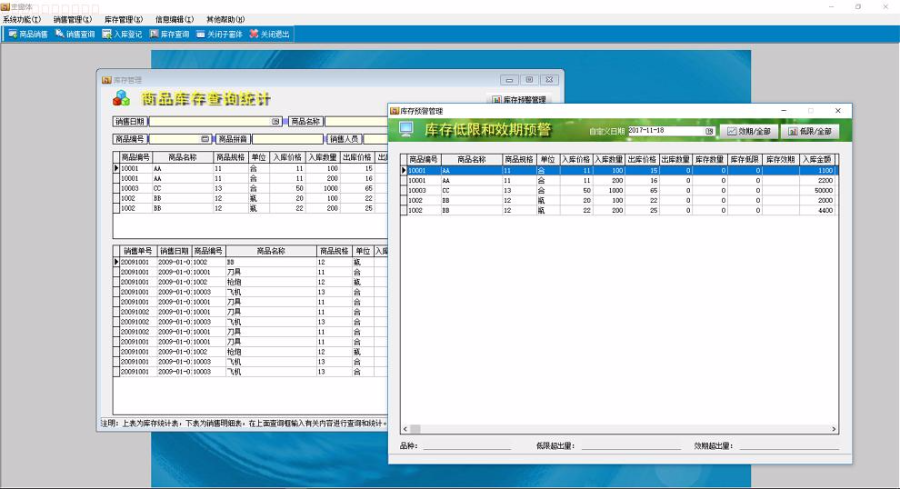Click the 销售单号 column header
Viewport: 900px width, 489px height.
tap(138, 251)
